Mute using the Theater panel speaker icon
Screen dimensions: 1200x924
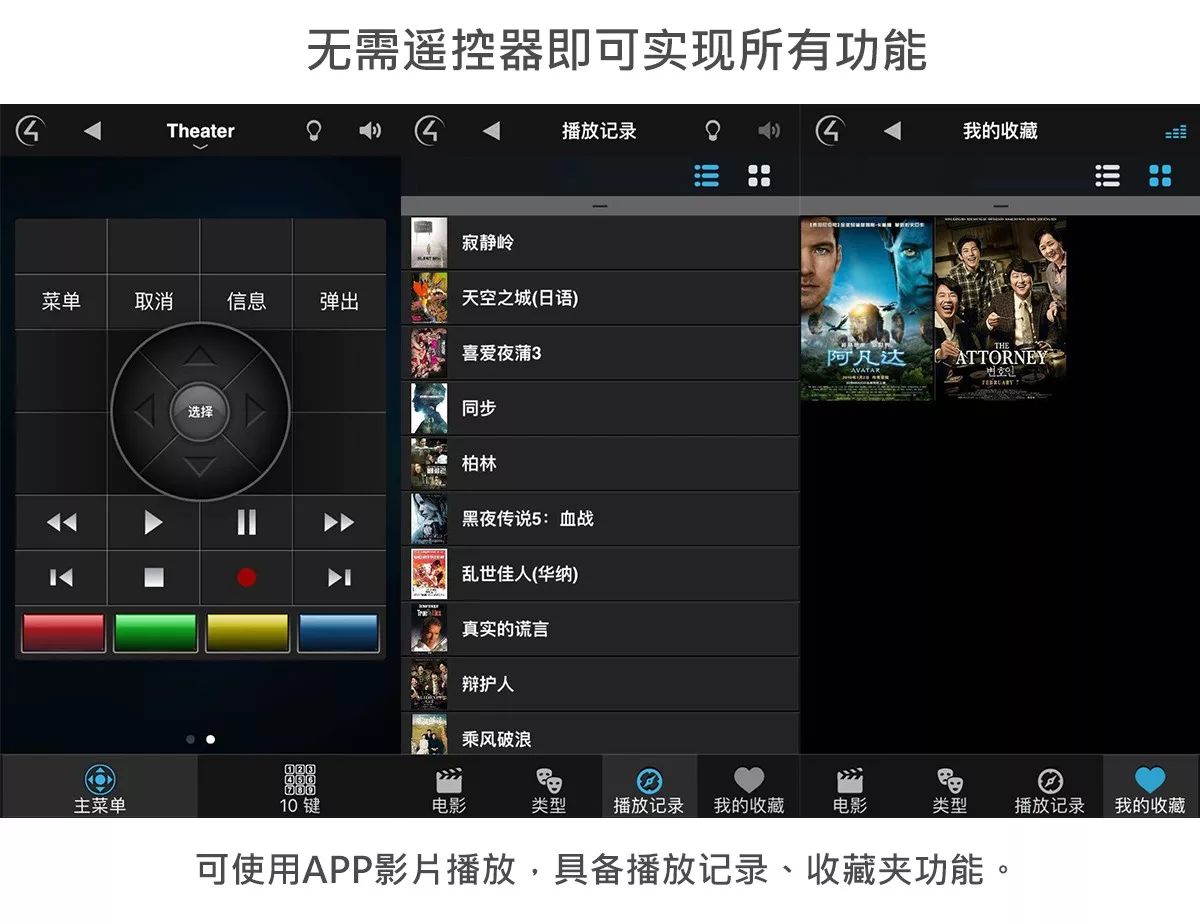(x=370, y=130)
